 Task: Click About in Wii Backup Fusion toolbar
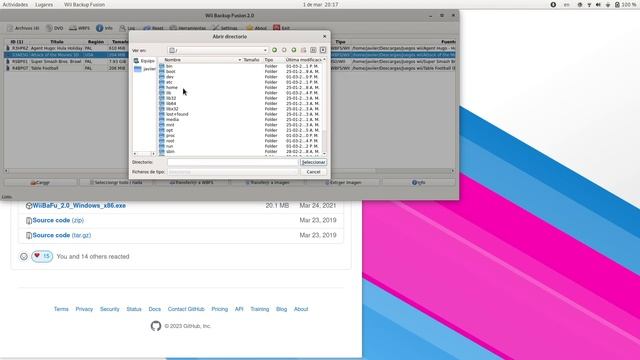pos(256,28)
